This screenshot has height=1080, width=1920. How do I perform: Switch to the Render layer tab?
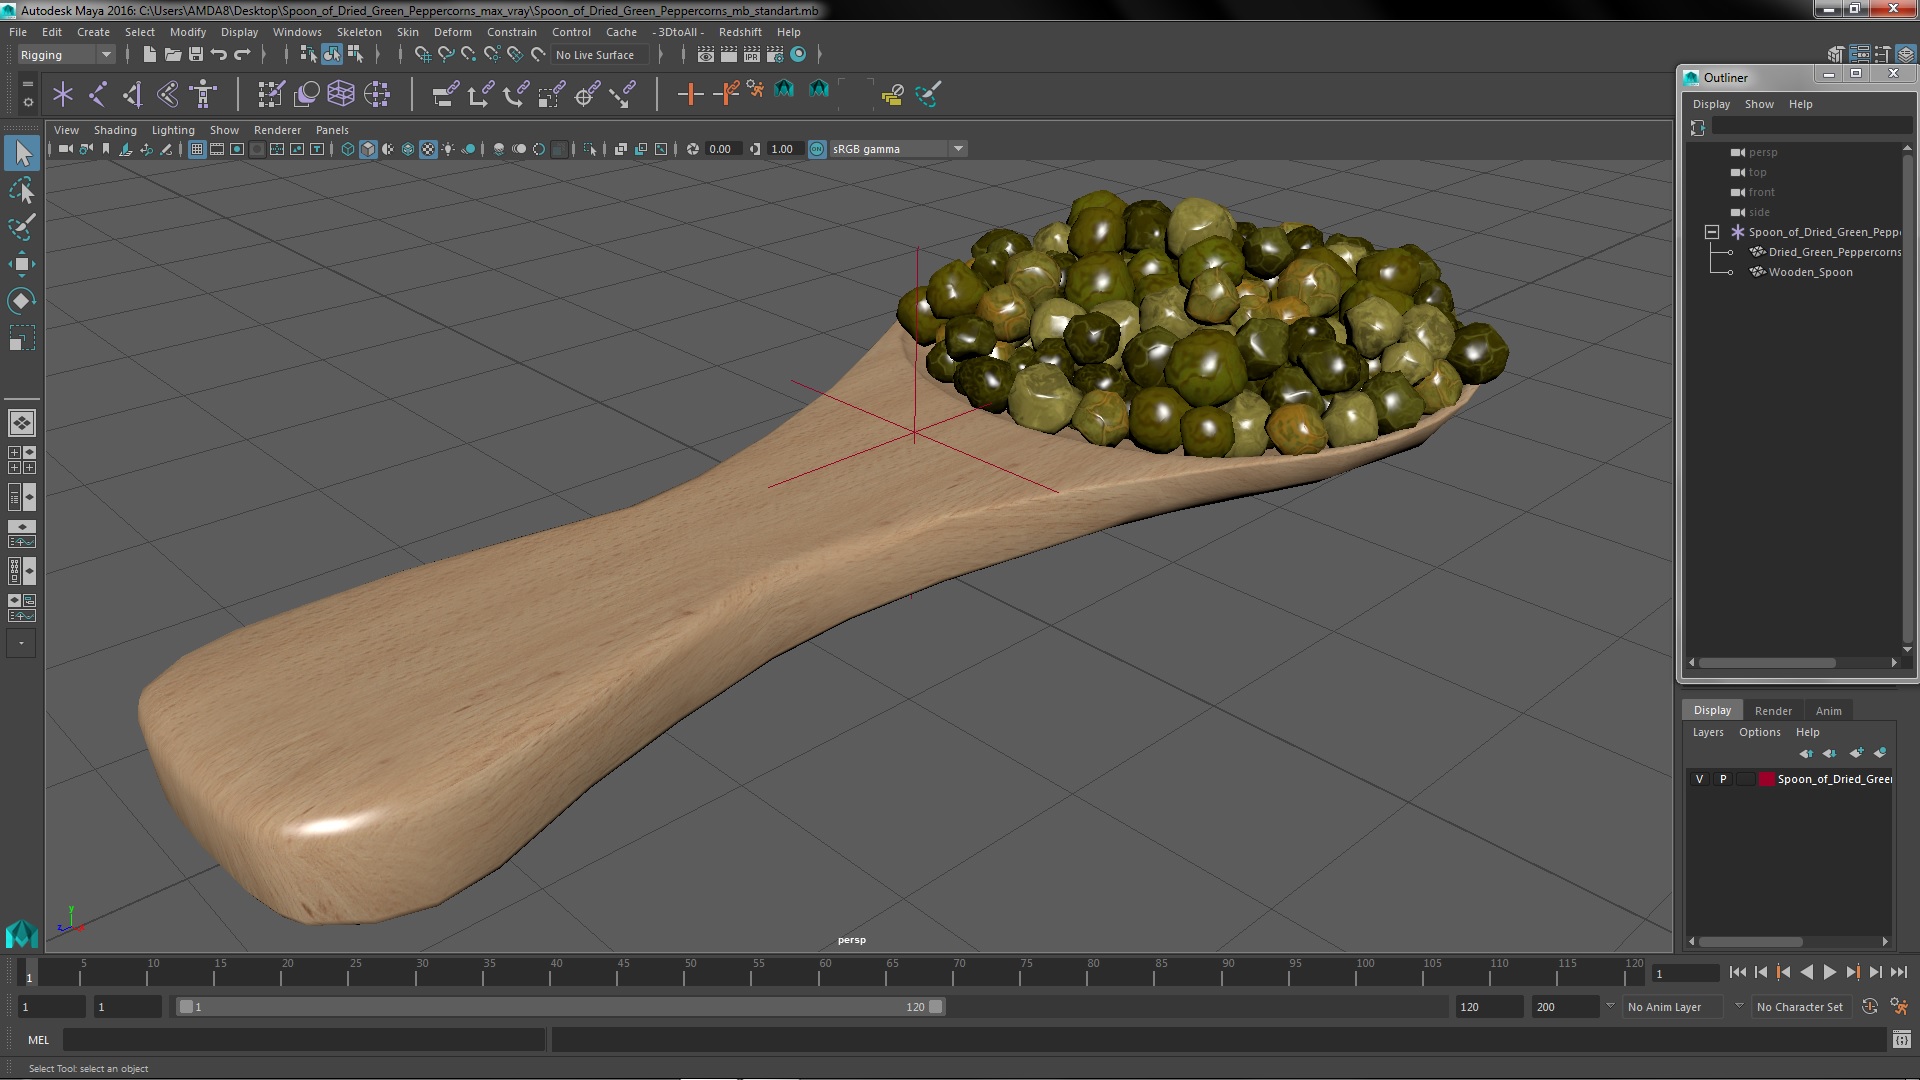[x=1773, y=711]
